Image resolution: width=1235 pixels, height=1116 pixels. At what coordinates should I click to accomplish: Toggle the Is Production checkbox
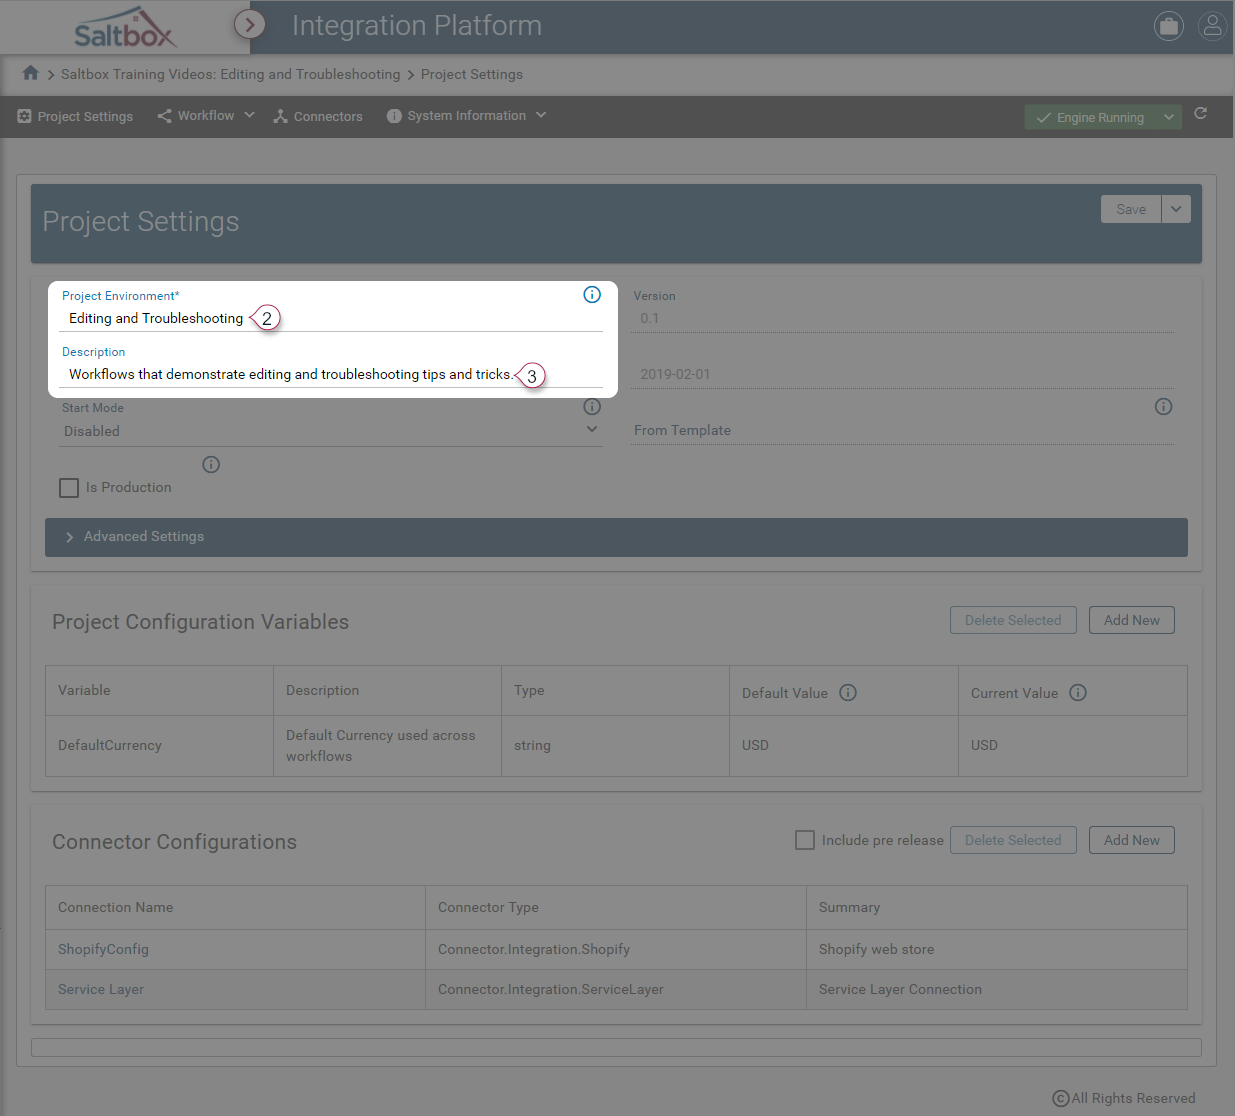pyautogui.click(x=69, y=488)
